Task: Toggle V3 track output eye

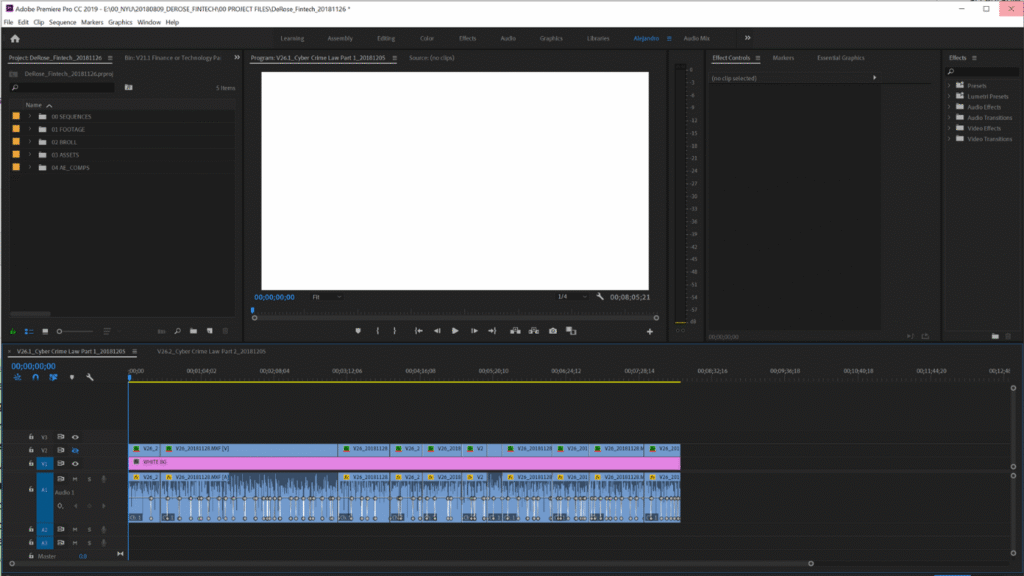Action: tap(75, 437)
